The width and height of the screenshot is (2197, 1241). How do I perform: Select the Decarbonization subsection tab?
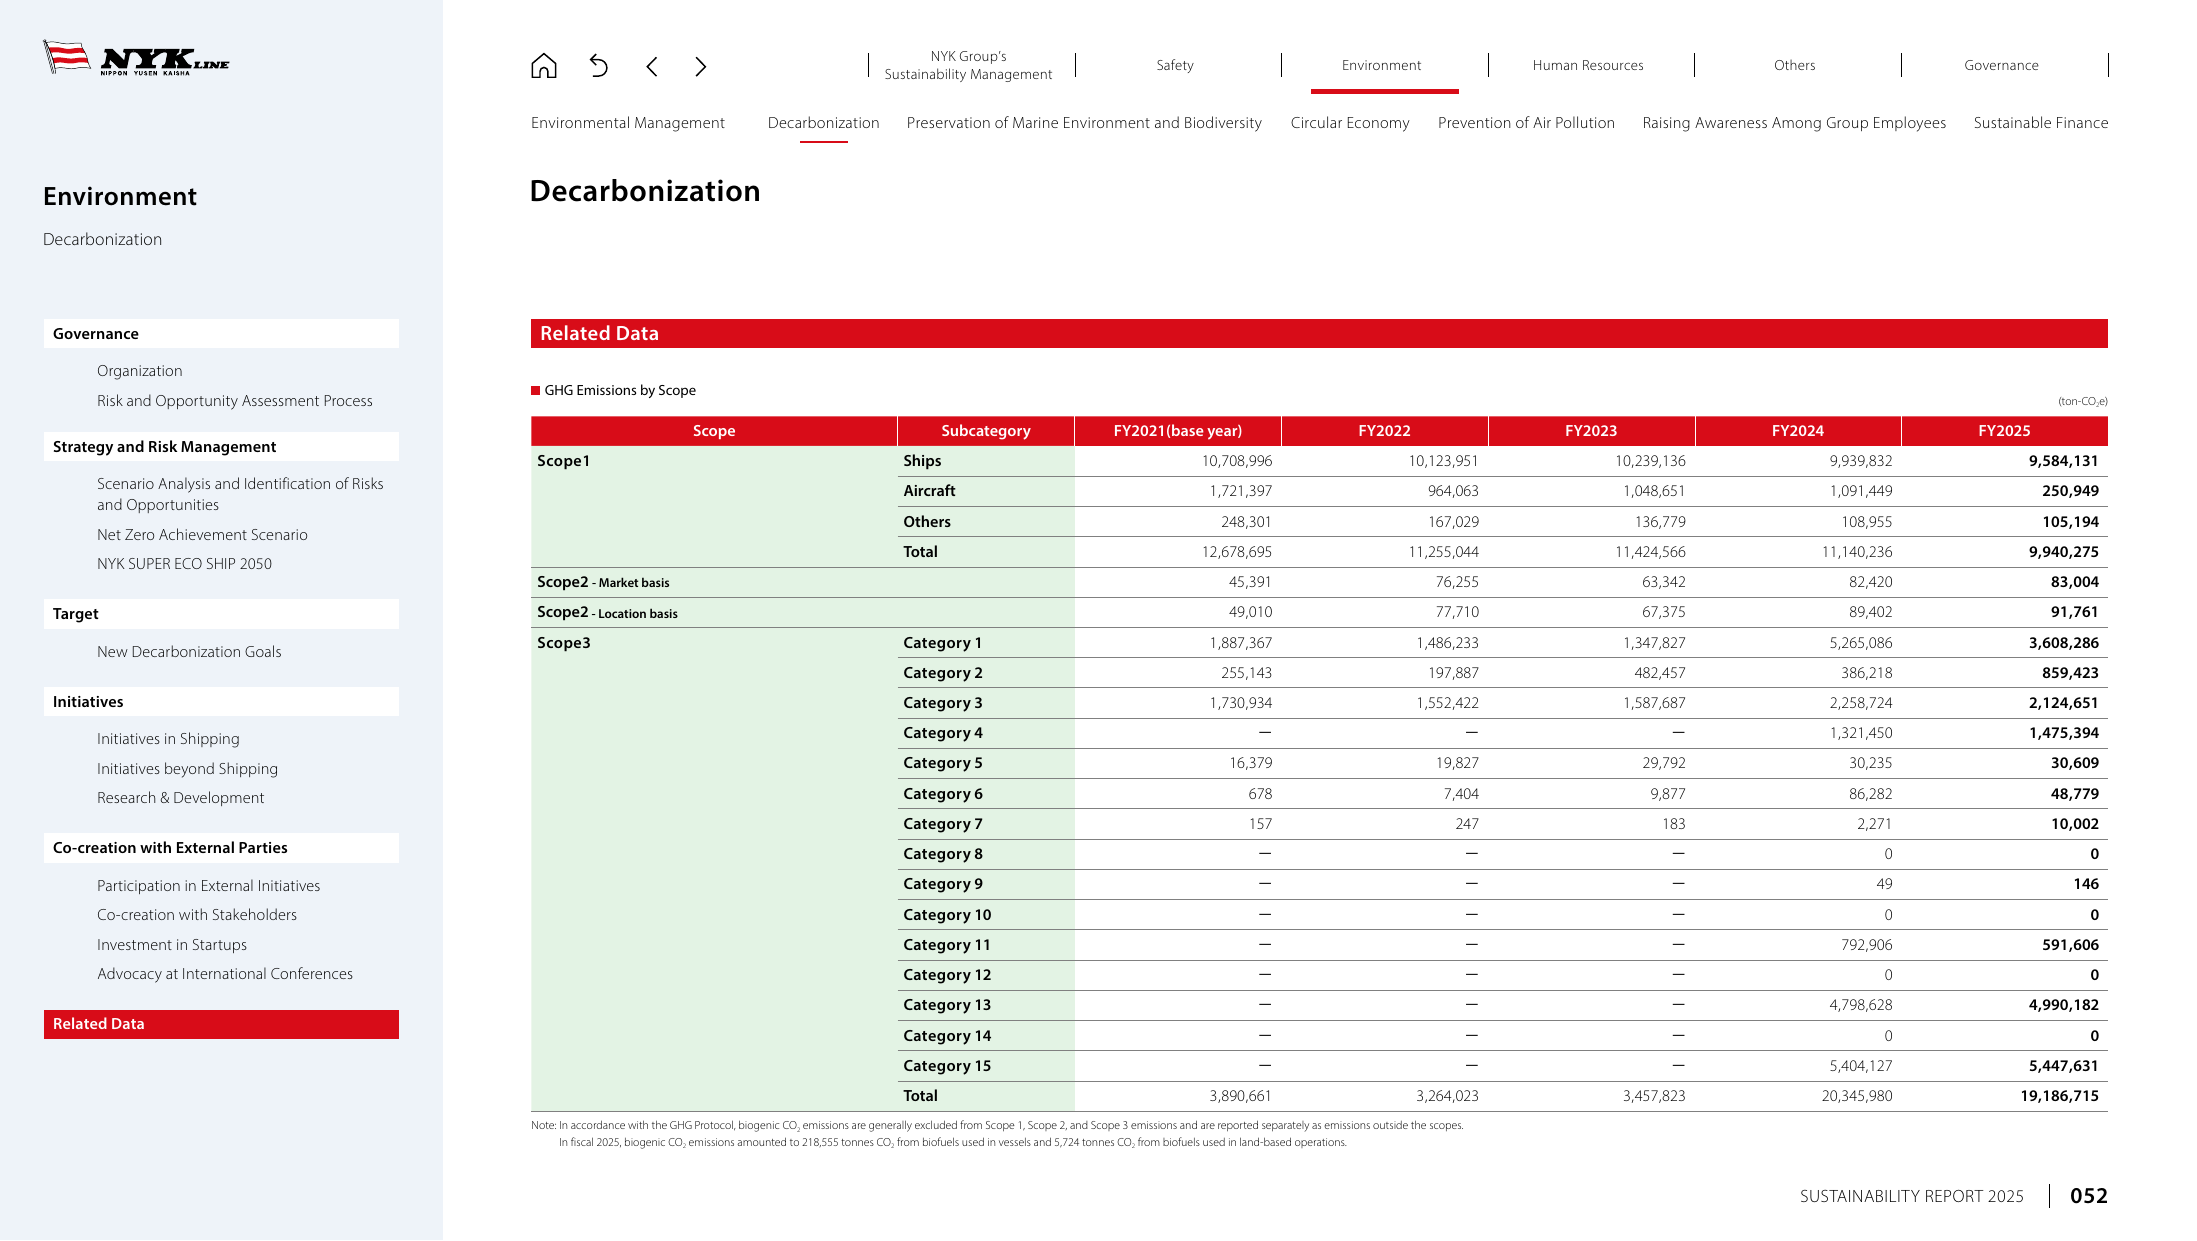click(x=823, y=123)
